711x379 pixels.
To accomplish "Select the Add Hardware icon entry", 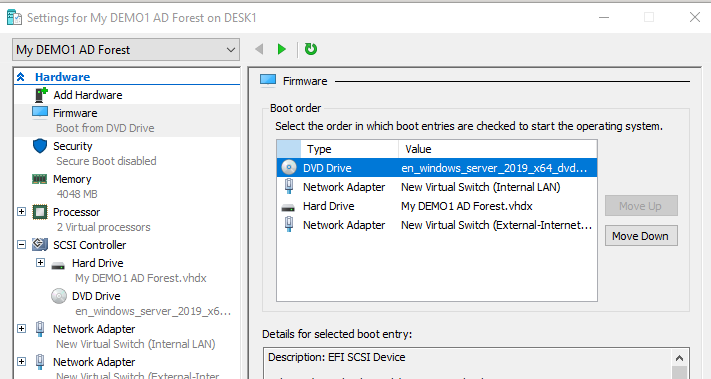I will 41,95.
